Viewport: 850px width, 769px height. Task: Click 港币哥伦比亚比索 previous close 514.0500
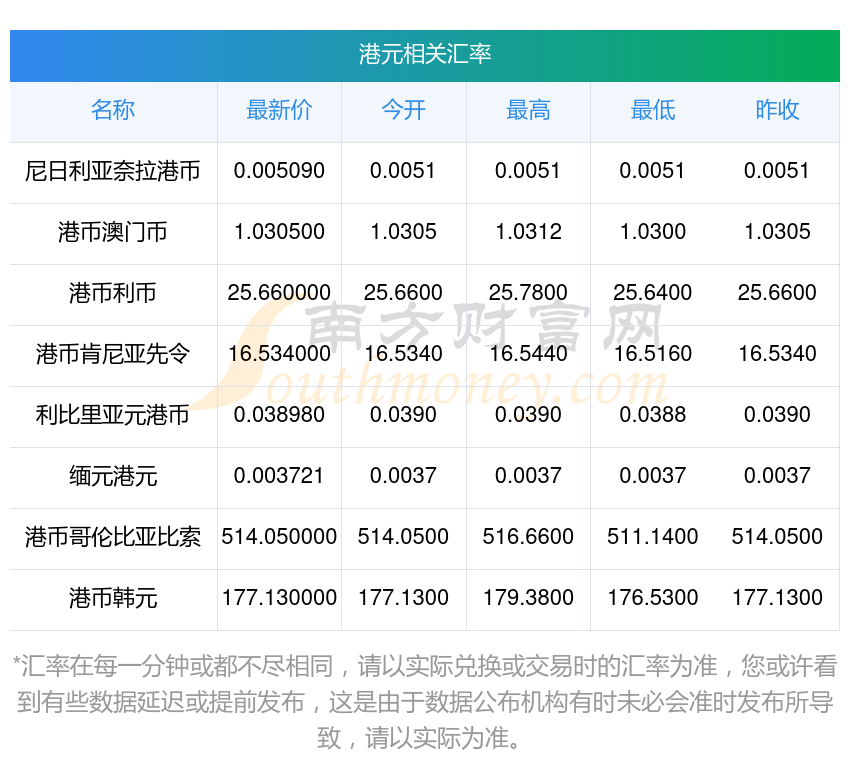point(777,537)
